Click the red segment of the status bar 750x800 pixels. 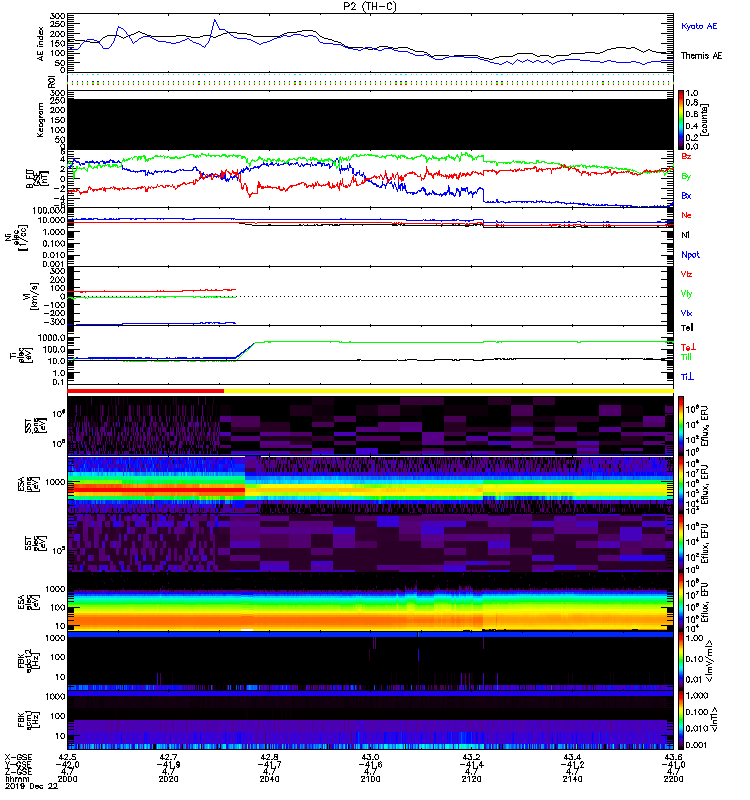[x=145, y=391]
